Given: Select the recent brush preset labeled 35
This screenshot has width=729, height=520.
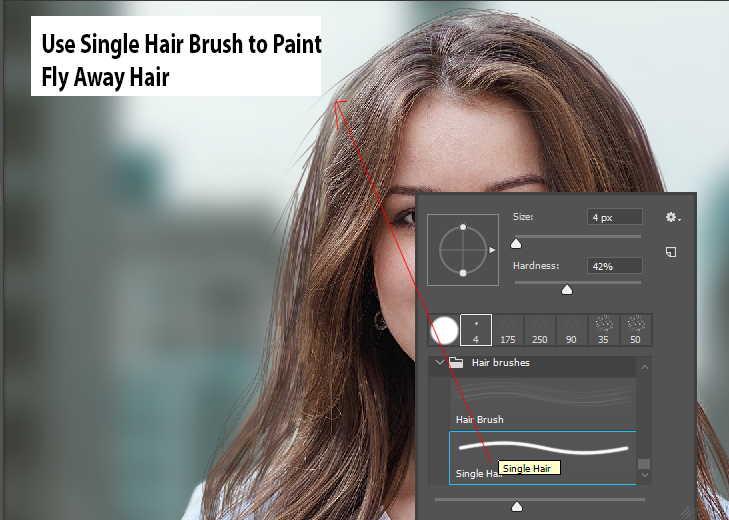Looking at the screenshot, I should [x=603, y=330].
